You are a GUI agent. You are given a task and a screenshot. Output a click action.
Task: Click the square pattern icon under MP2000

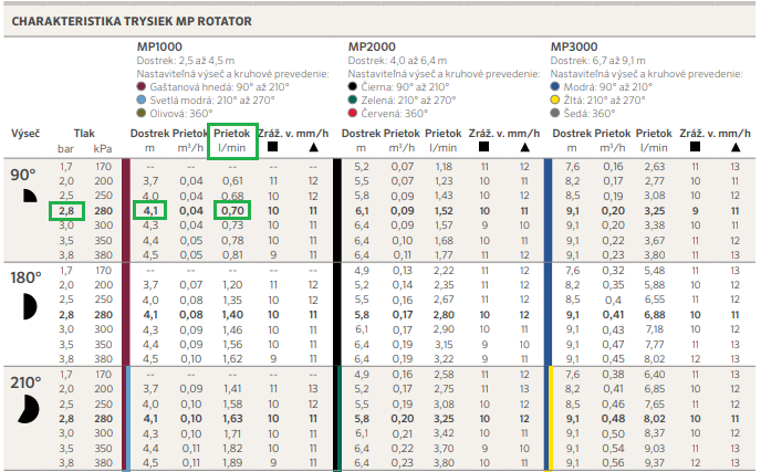tap(483, 148)
